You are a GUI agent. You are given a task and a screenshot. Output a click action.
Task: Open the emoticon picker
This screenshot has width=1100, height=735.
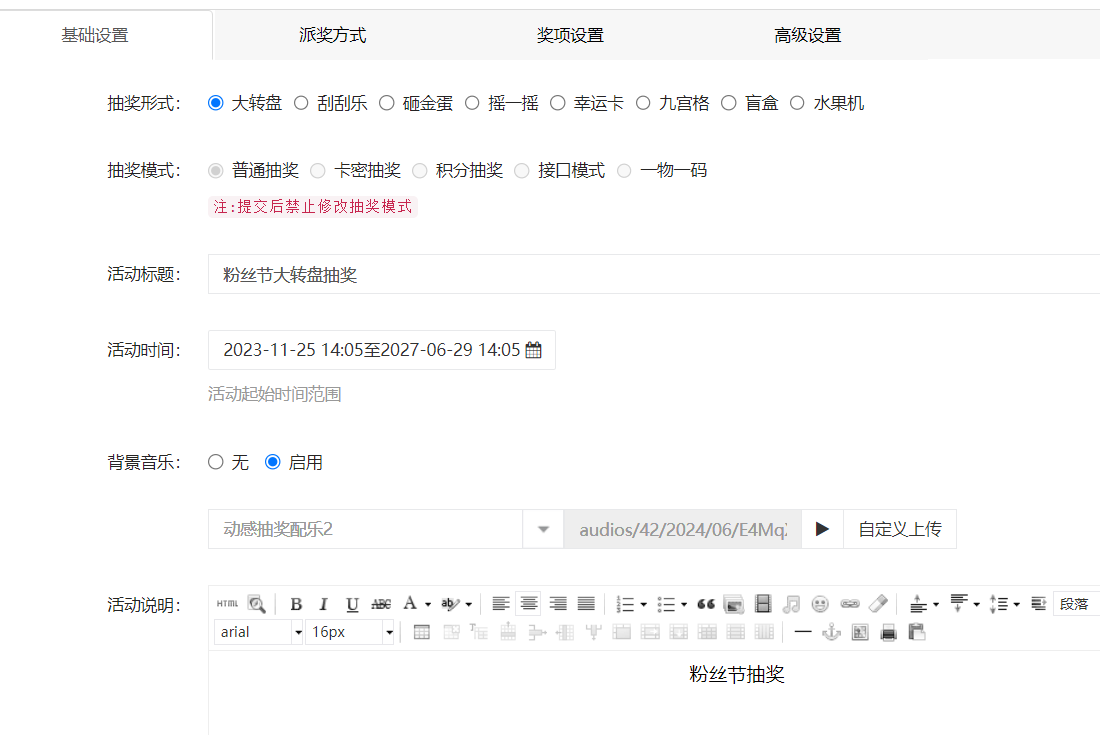(820, 604)
